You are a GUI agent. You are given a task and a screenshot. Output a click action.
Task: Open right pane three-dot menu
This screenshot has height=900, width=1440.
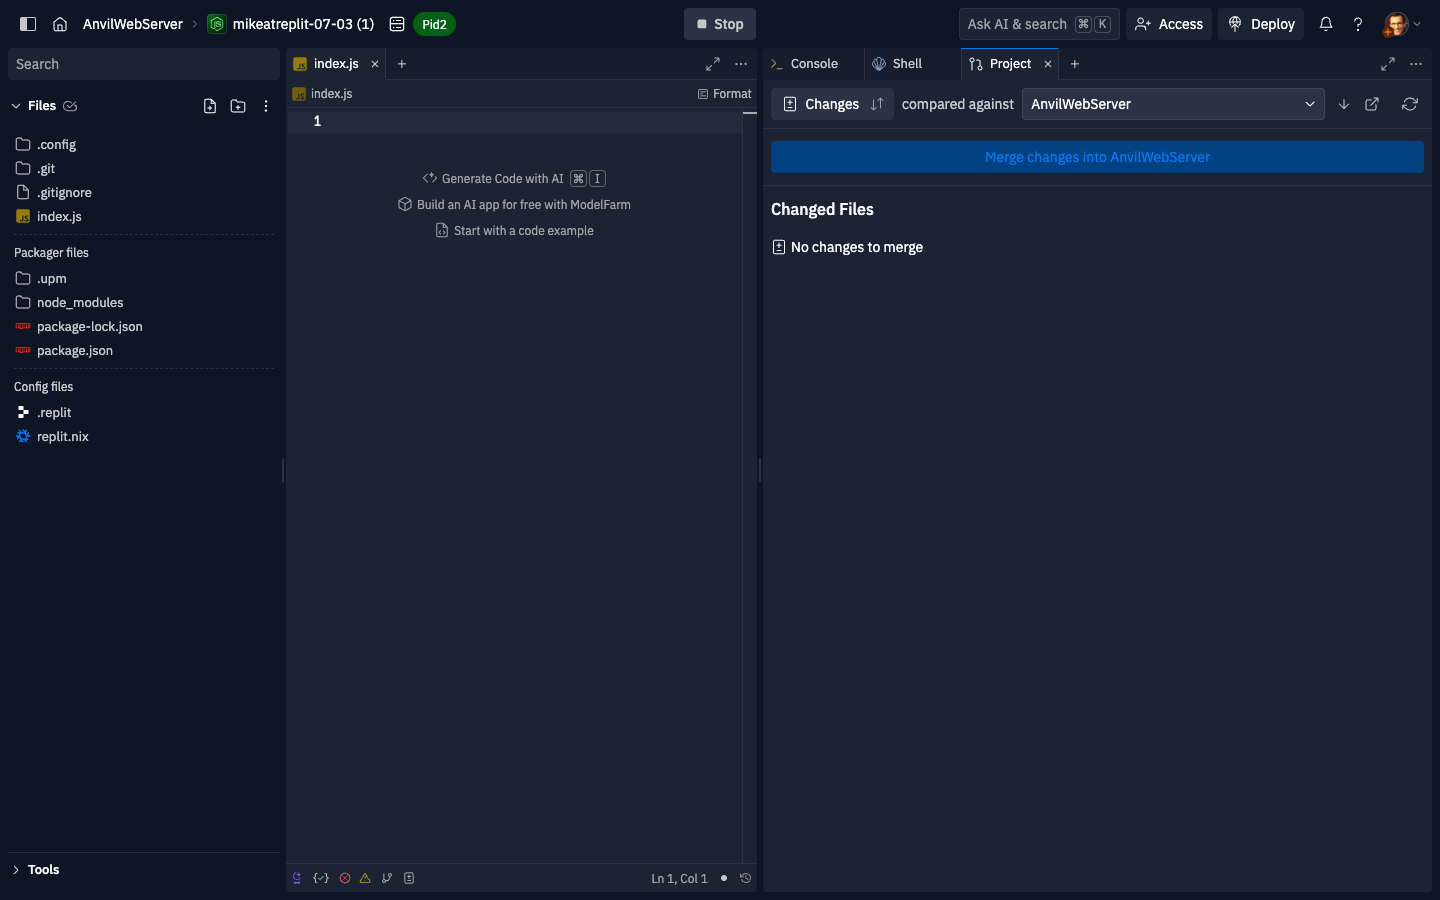tap(1416, 64)
